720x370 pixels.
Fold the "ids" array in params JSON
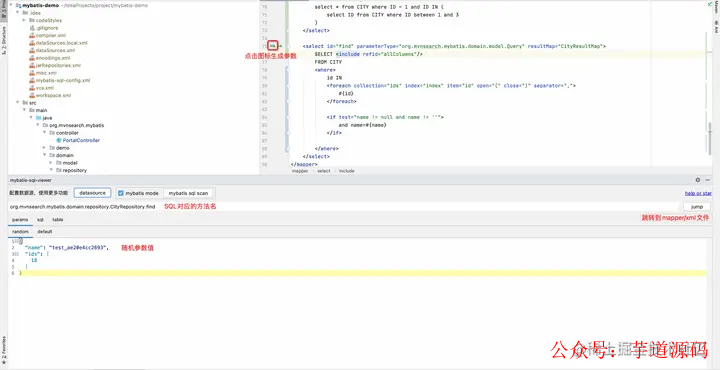(17, 253)
